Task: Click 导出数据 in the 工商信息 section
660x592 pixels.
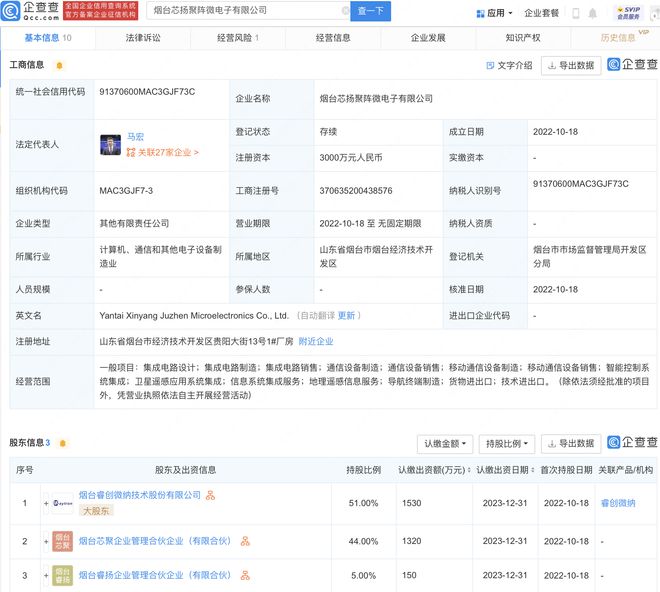Action: click(x=571, y=66)
